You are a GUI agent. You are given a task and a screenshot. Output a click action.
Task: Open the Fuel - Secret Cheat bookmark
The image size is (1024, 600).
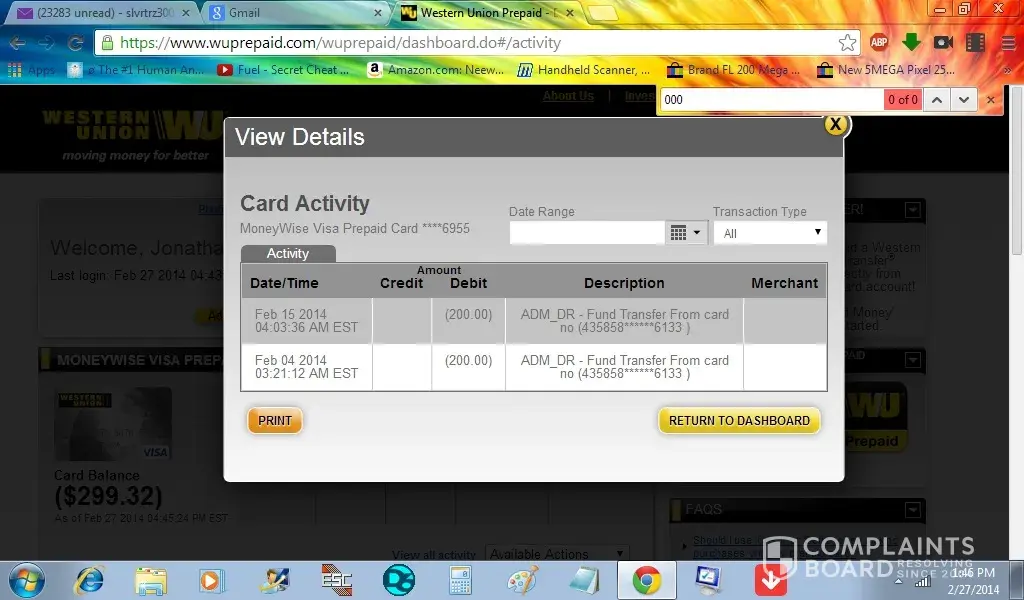[x=283, y=70]
